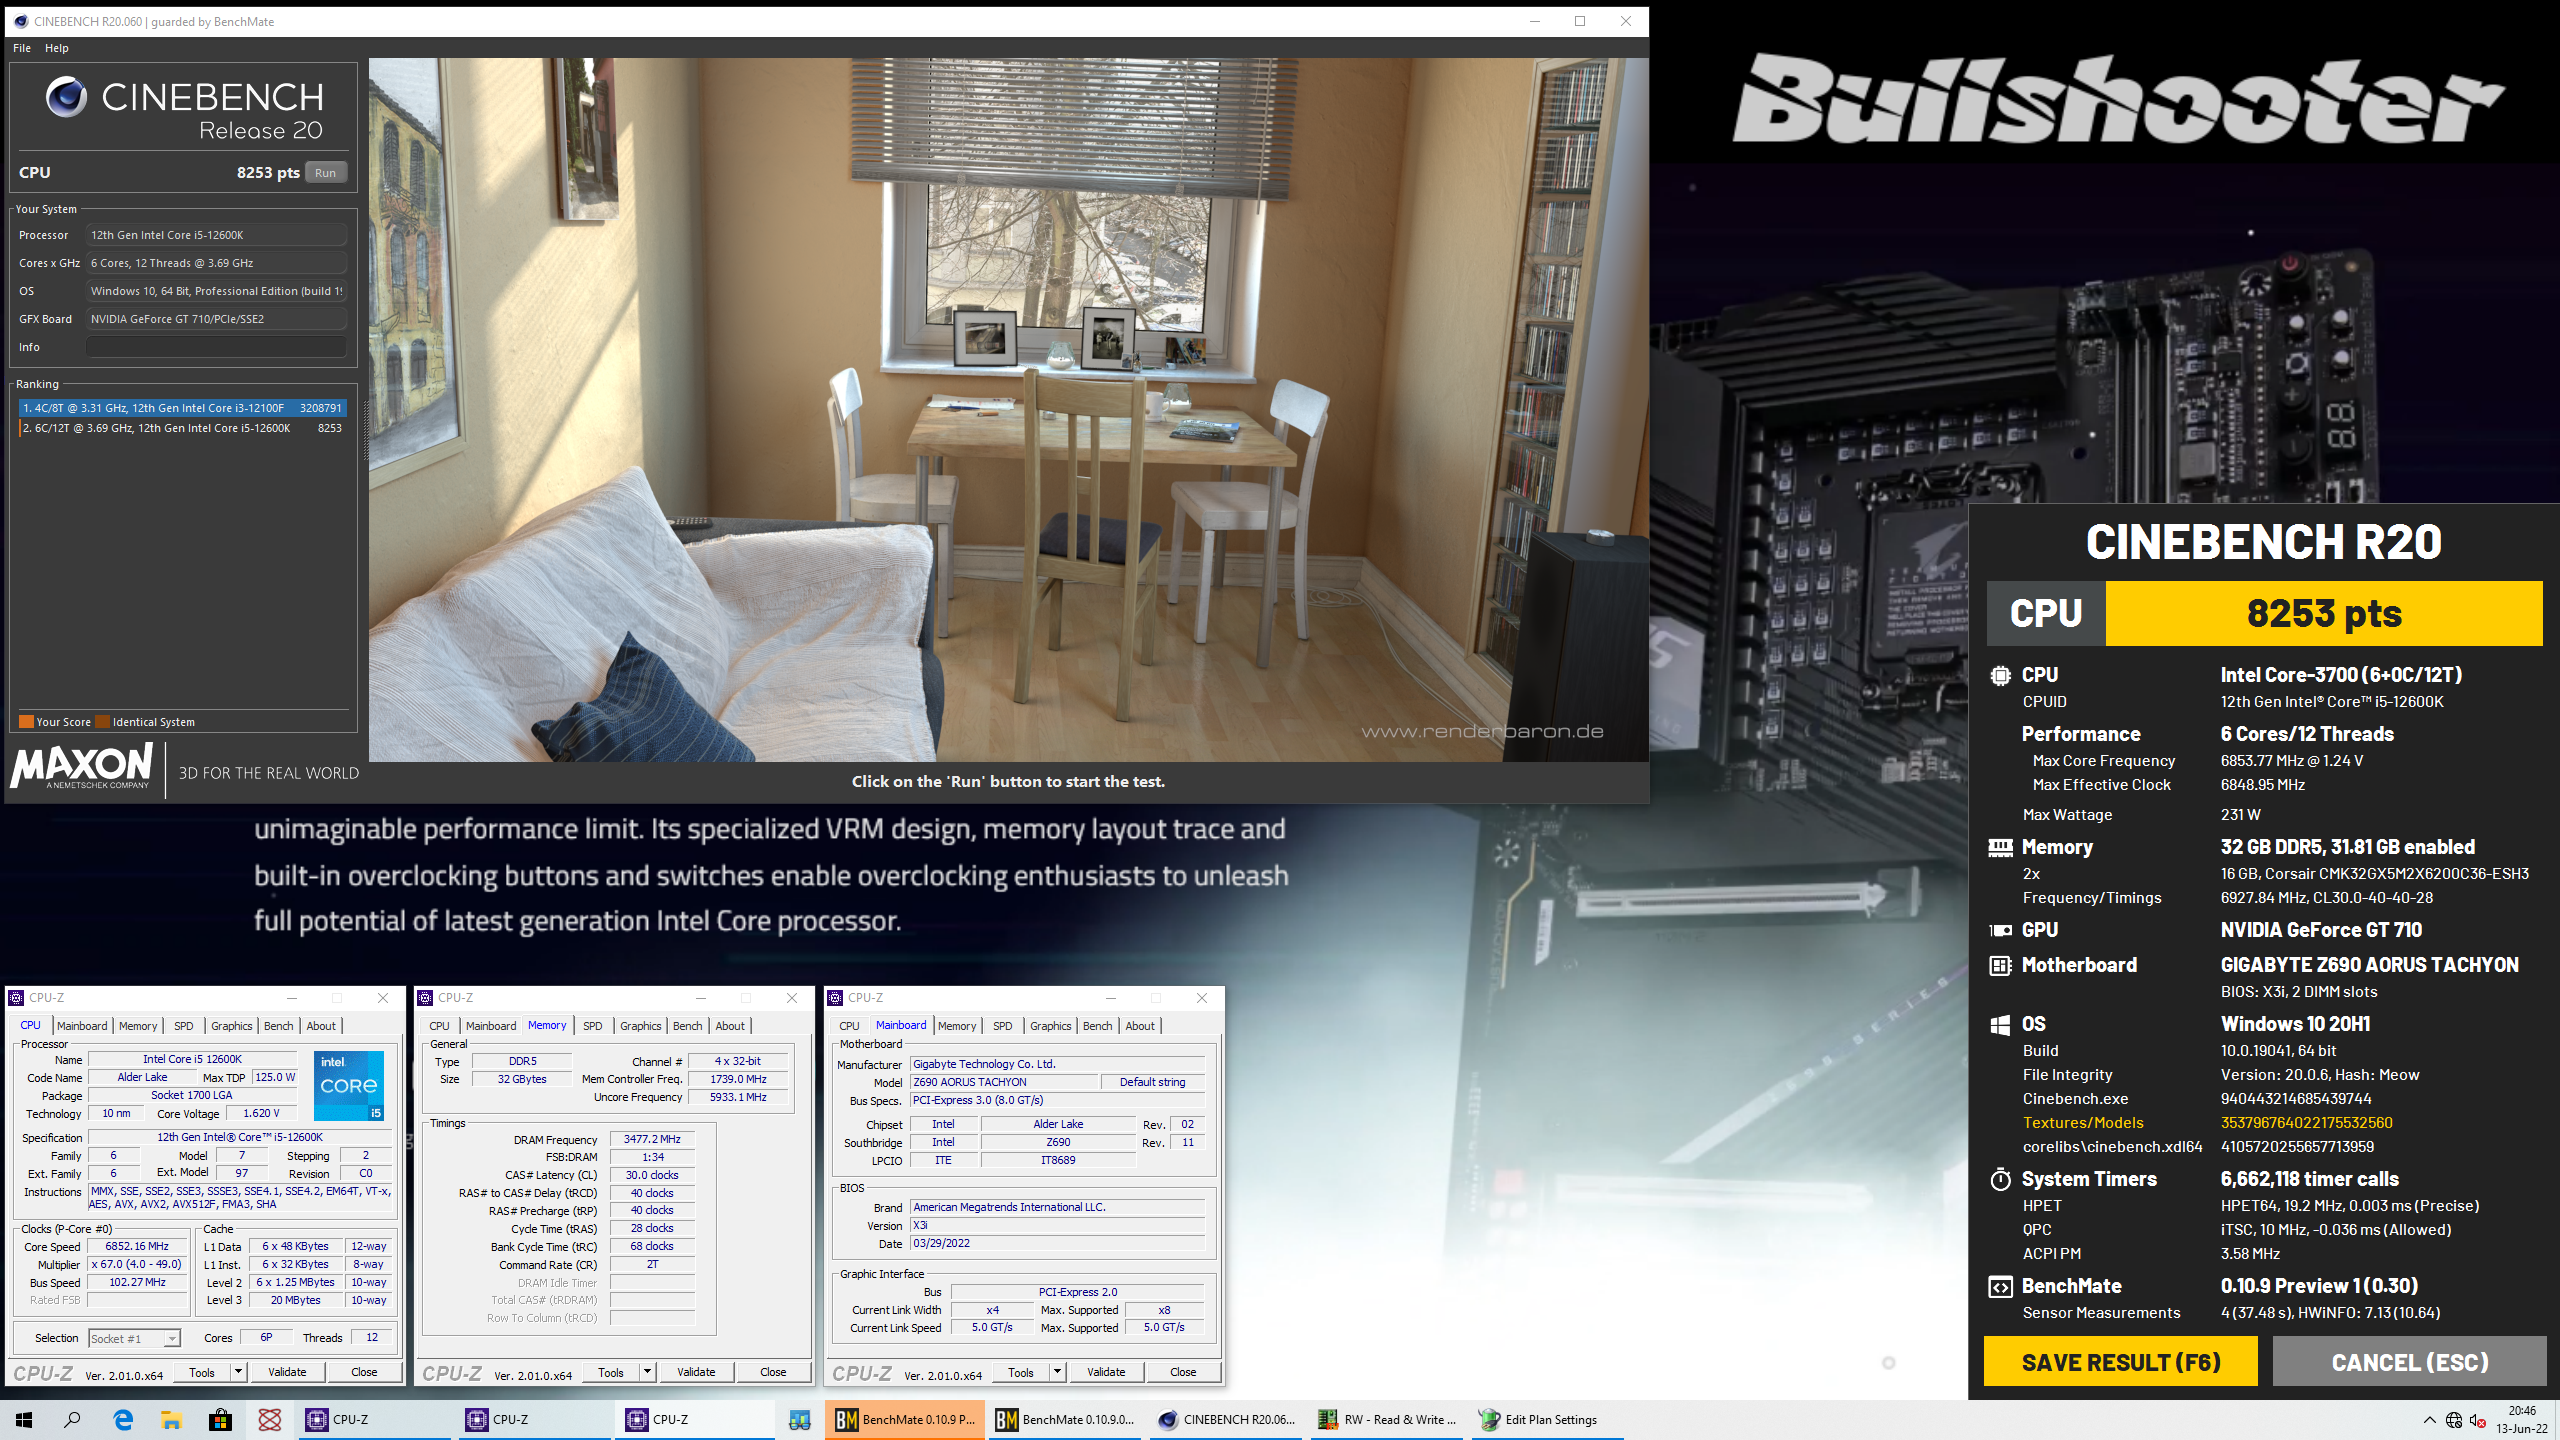Image resolution: width=2560 pixels, height=1440 pixels.
Task: Expand Tools dropdown arrow in Memory CPU-Z
Action: coord(648,1372)
